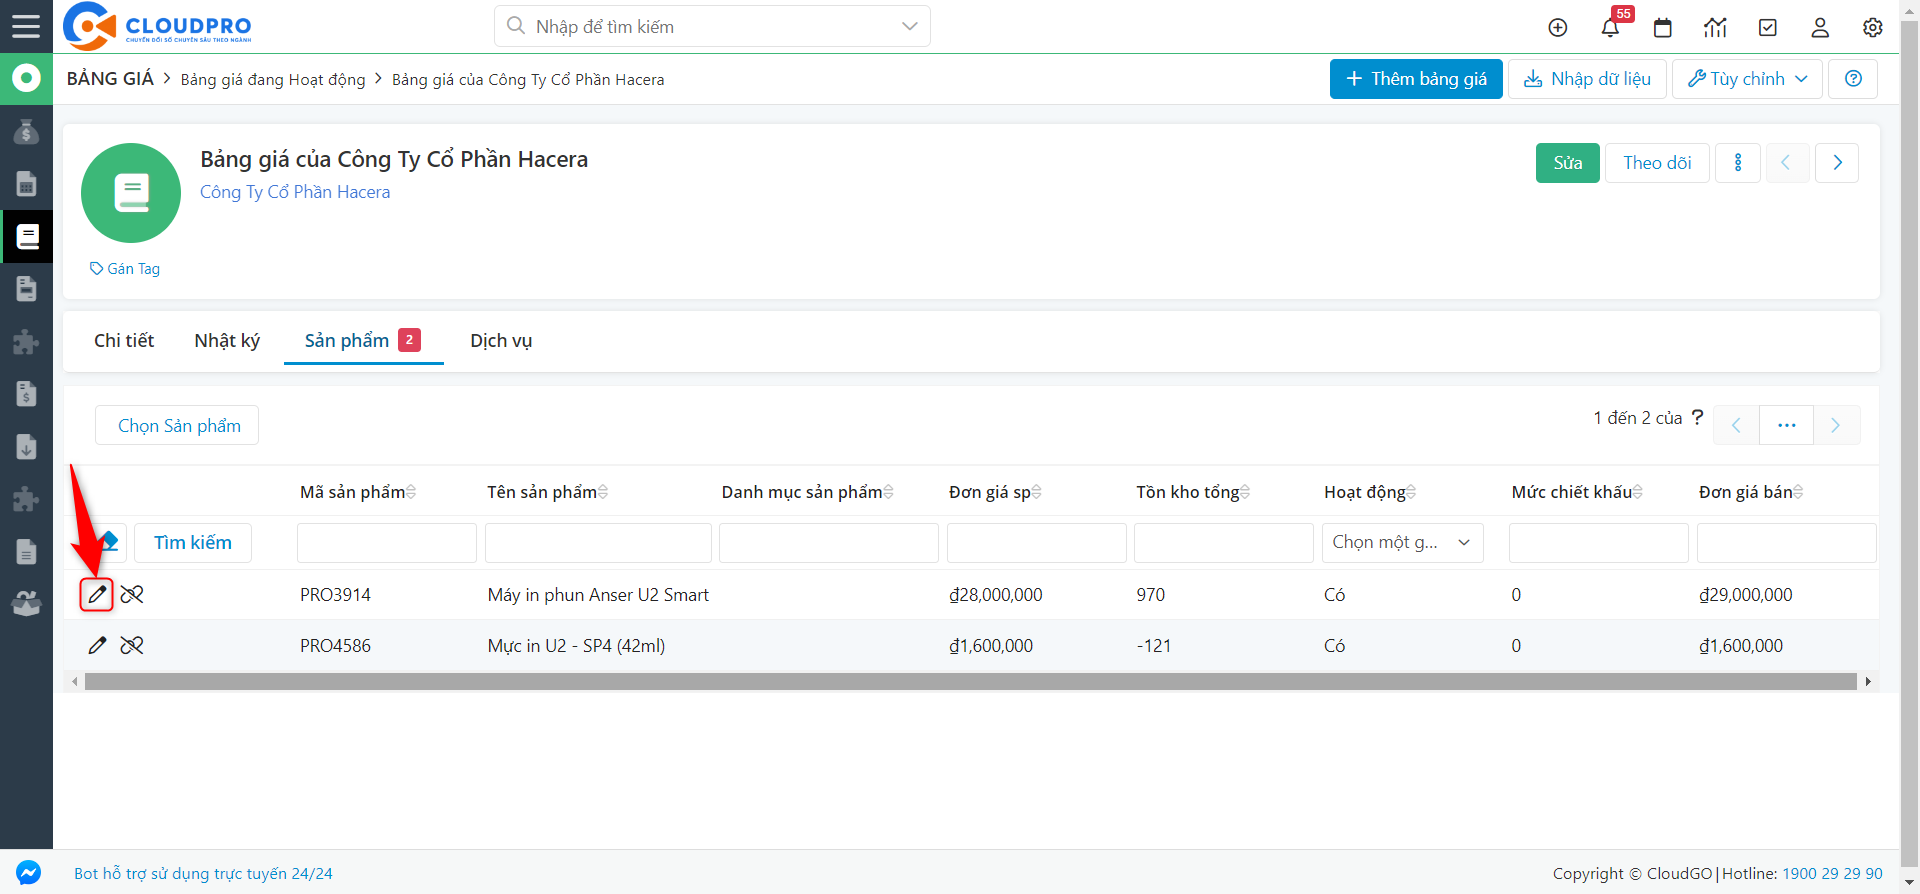Show total record count question mark
Screen dimensions: 1920x894
(1697, 418)
